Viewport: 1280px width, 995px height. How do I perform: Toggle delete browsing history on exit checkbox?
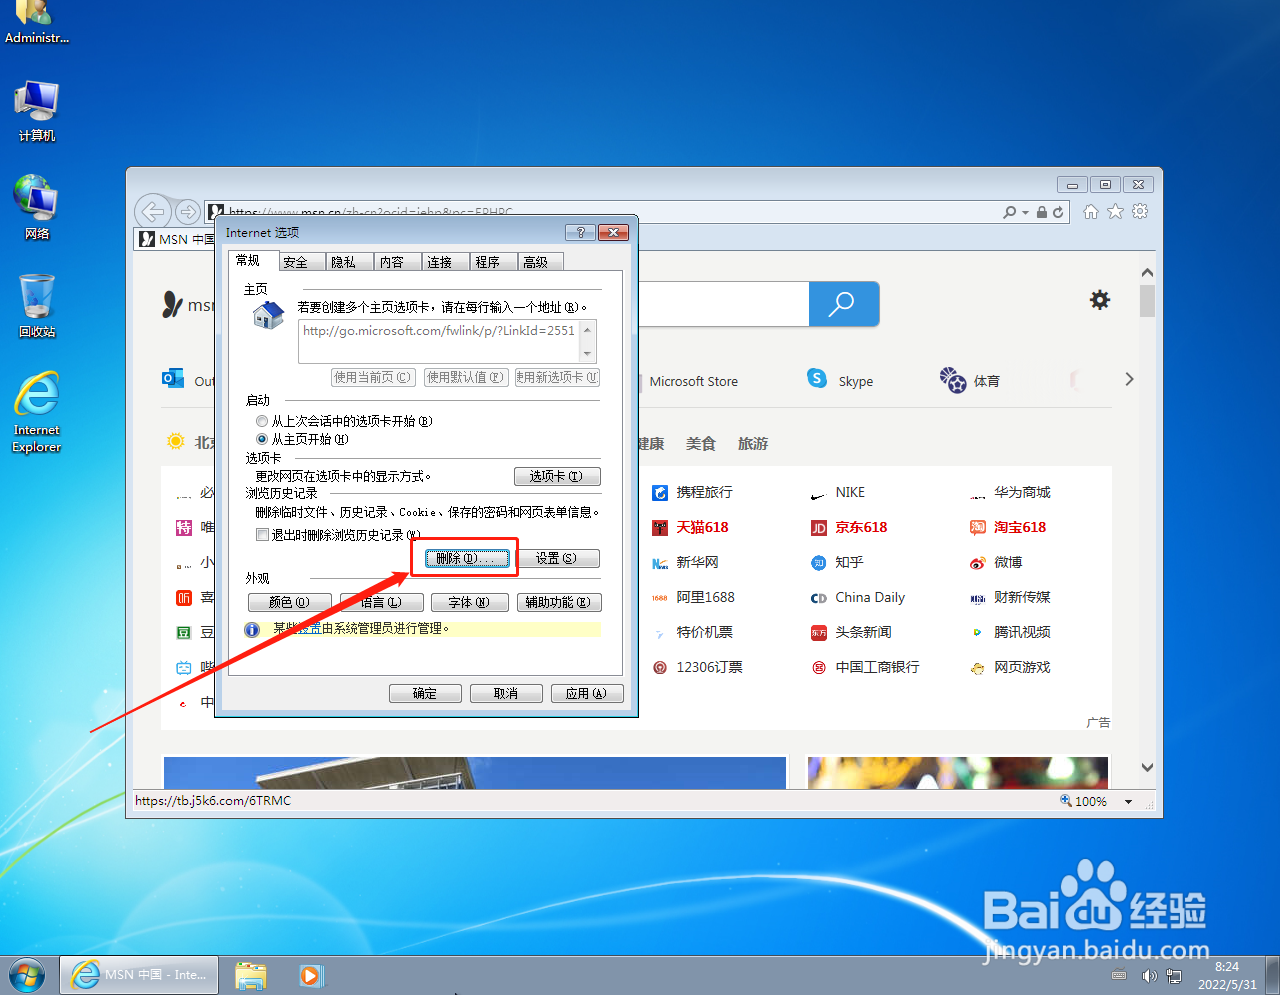pyautogui.click(x=262, y=535)
